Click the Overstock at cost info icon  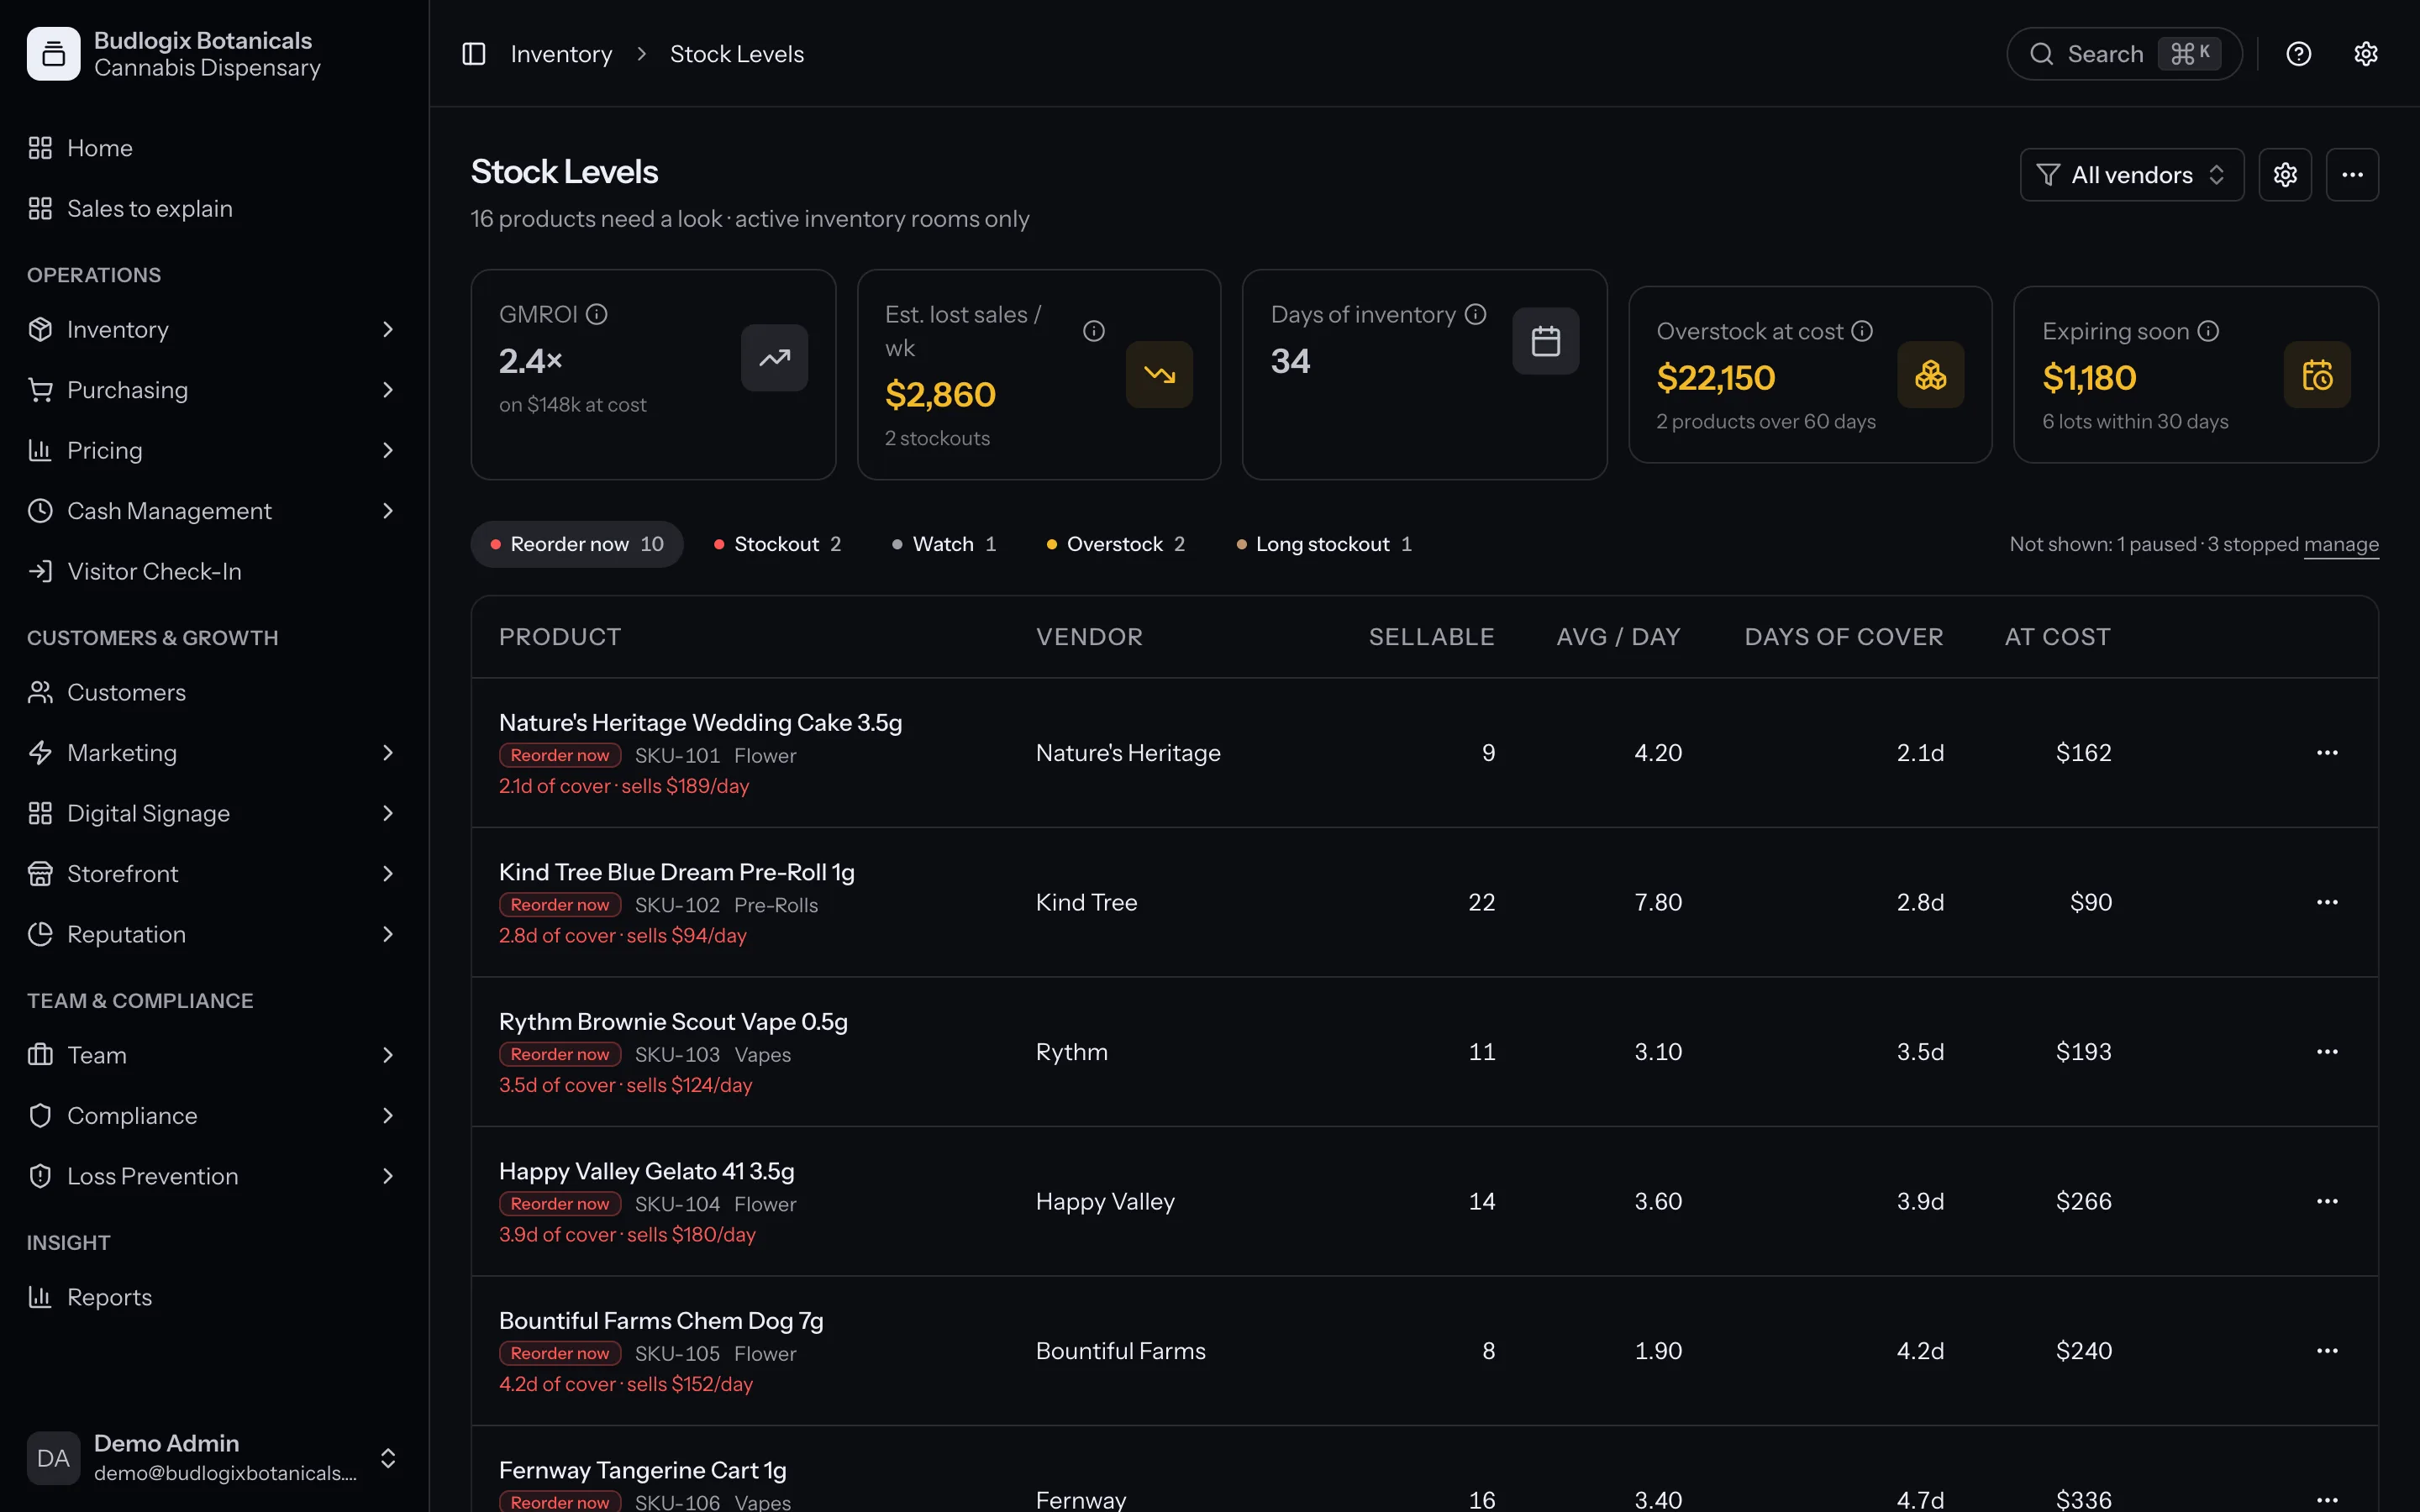[x=1862, y=331]
